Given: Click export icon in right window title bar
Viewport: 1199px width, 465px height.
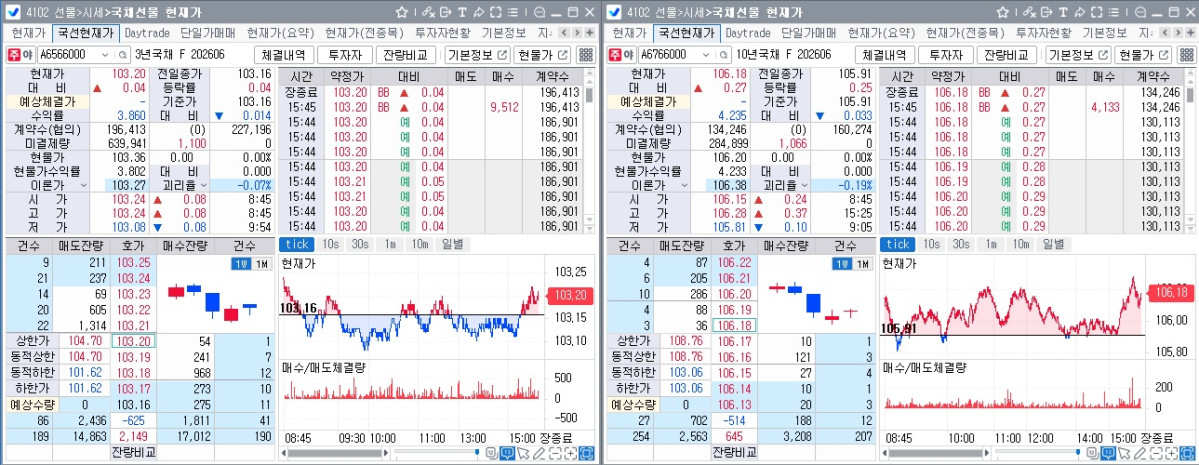Looking at the screenshot, I should click(x=1046, y=12).
